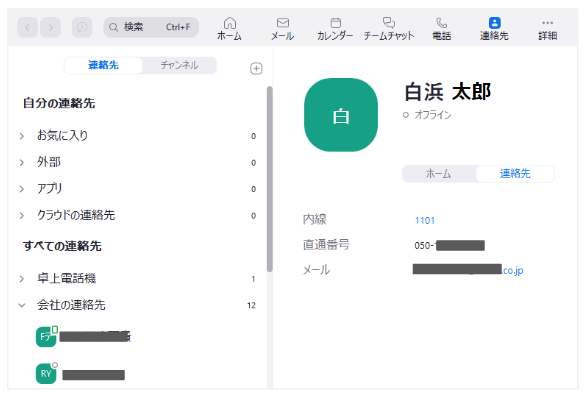Click the 直通番号 field label
The height and width of the screenshot is (397, 585).
[x=326, y=245]
